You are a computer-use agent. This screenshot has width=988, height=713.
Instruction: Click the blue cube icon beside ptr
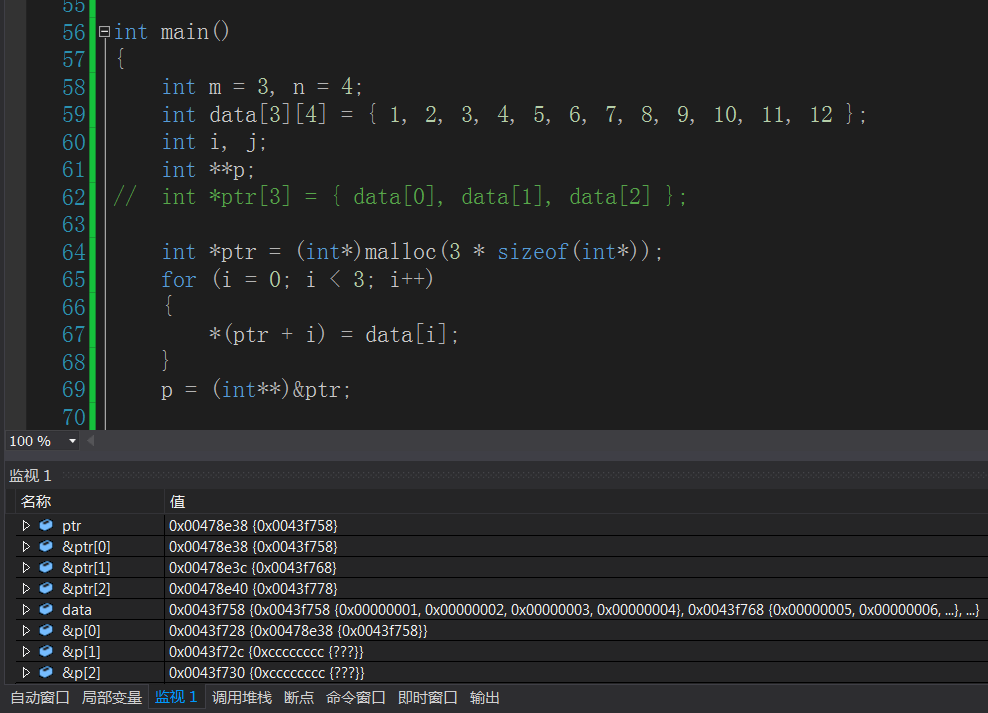(46, 525)
